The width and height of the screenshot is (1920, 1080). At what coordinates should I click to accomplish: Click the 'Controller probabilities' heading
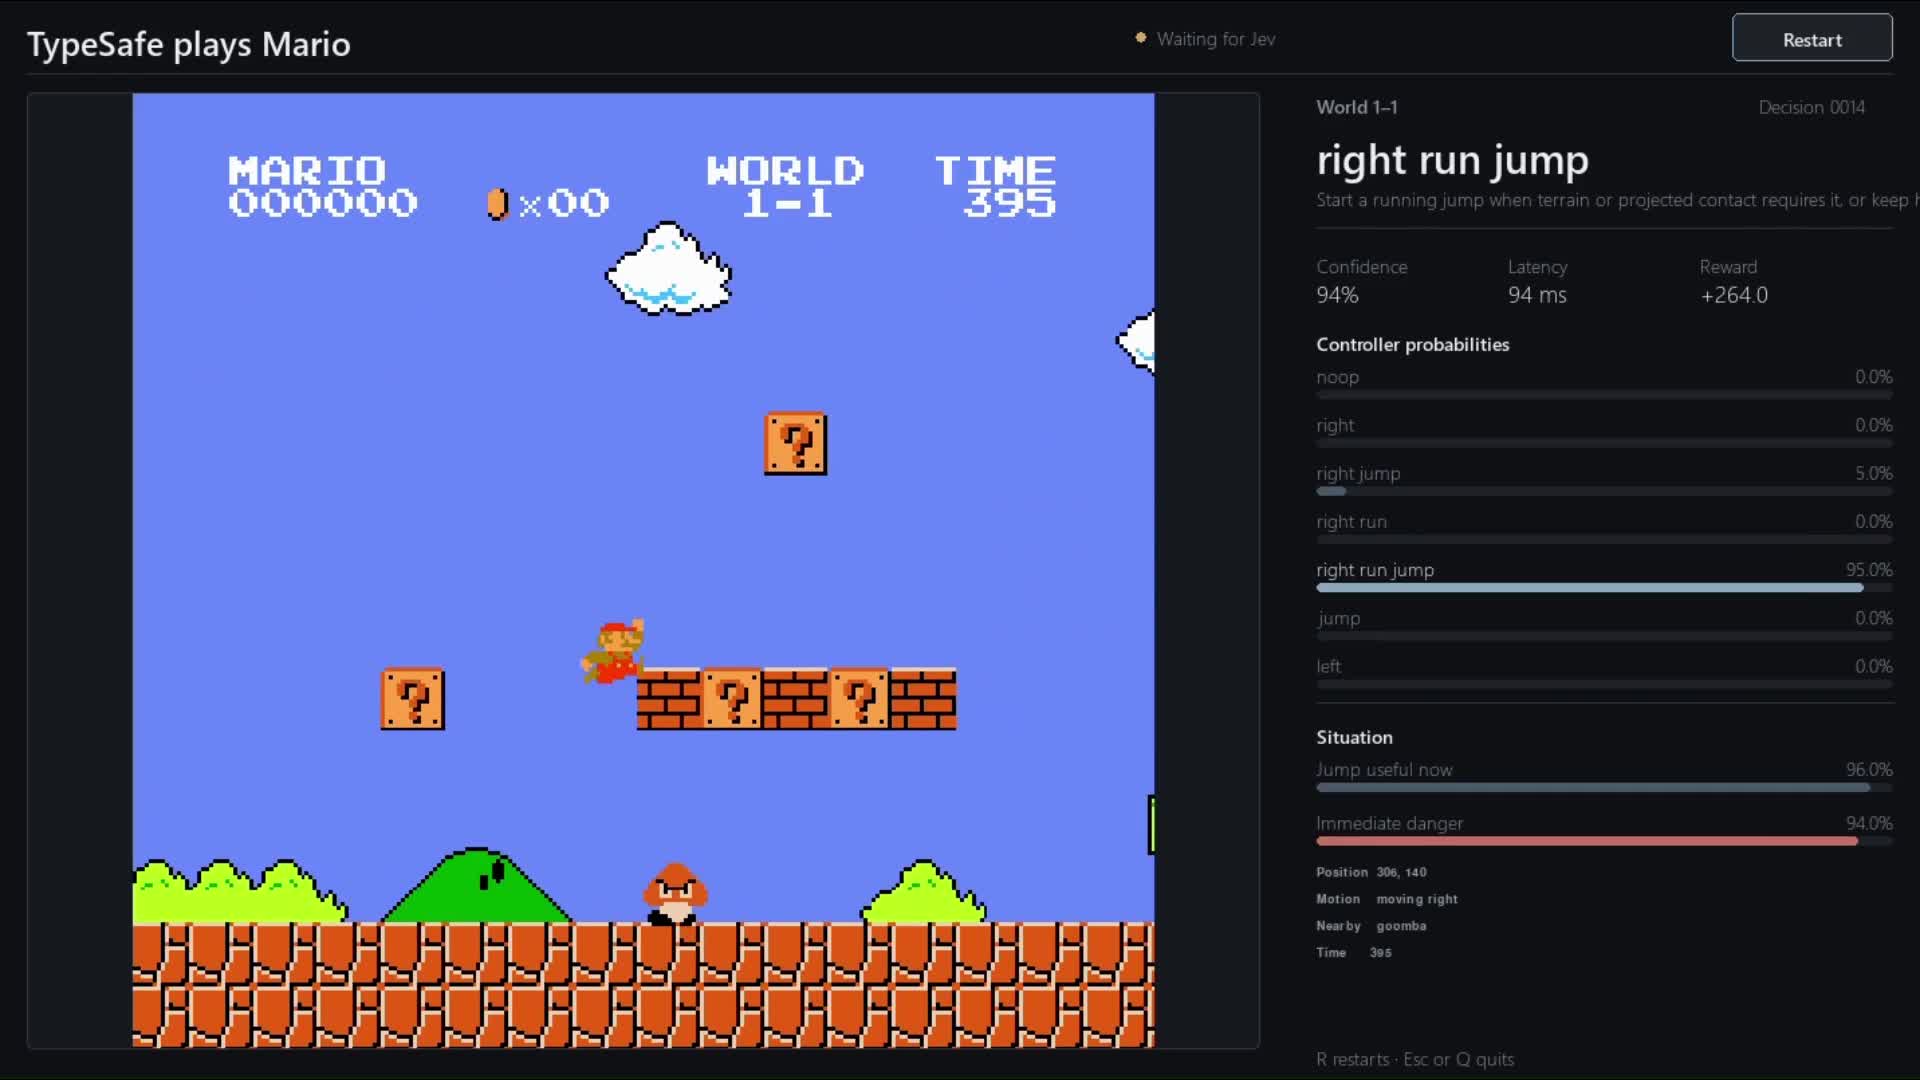pyautogui.click(x=1412, y=344)
